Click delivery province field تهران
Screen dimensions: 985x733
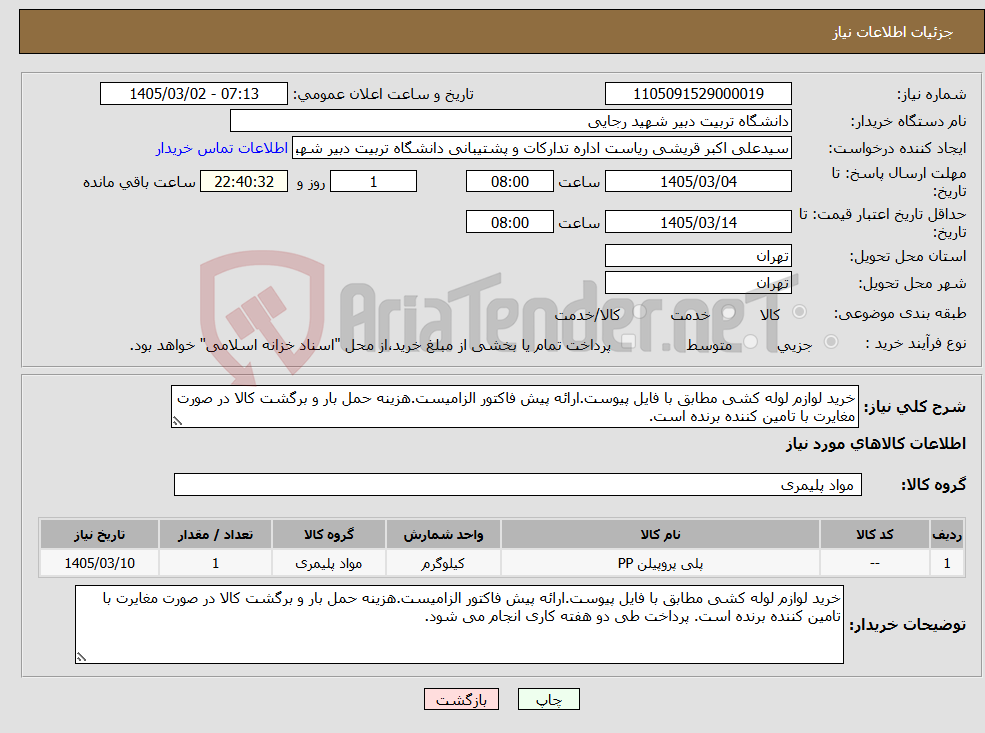(x=698, y=256)
